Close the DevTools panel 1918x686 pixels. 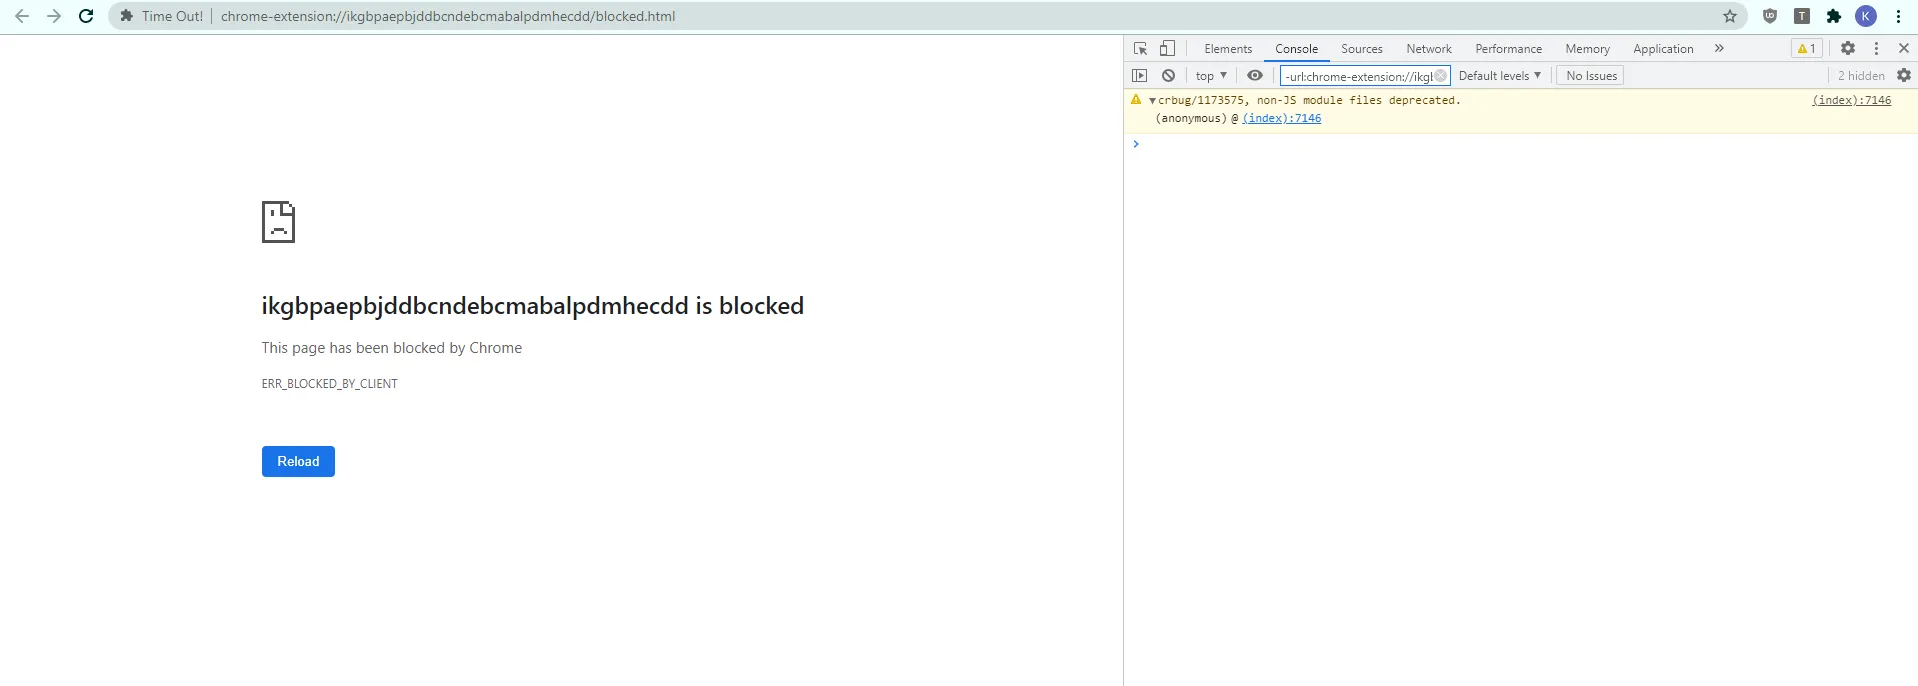[x=1904, y=48]
